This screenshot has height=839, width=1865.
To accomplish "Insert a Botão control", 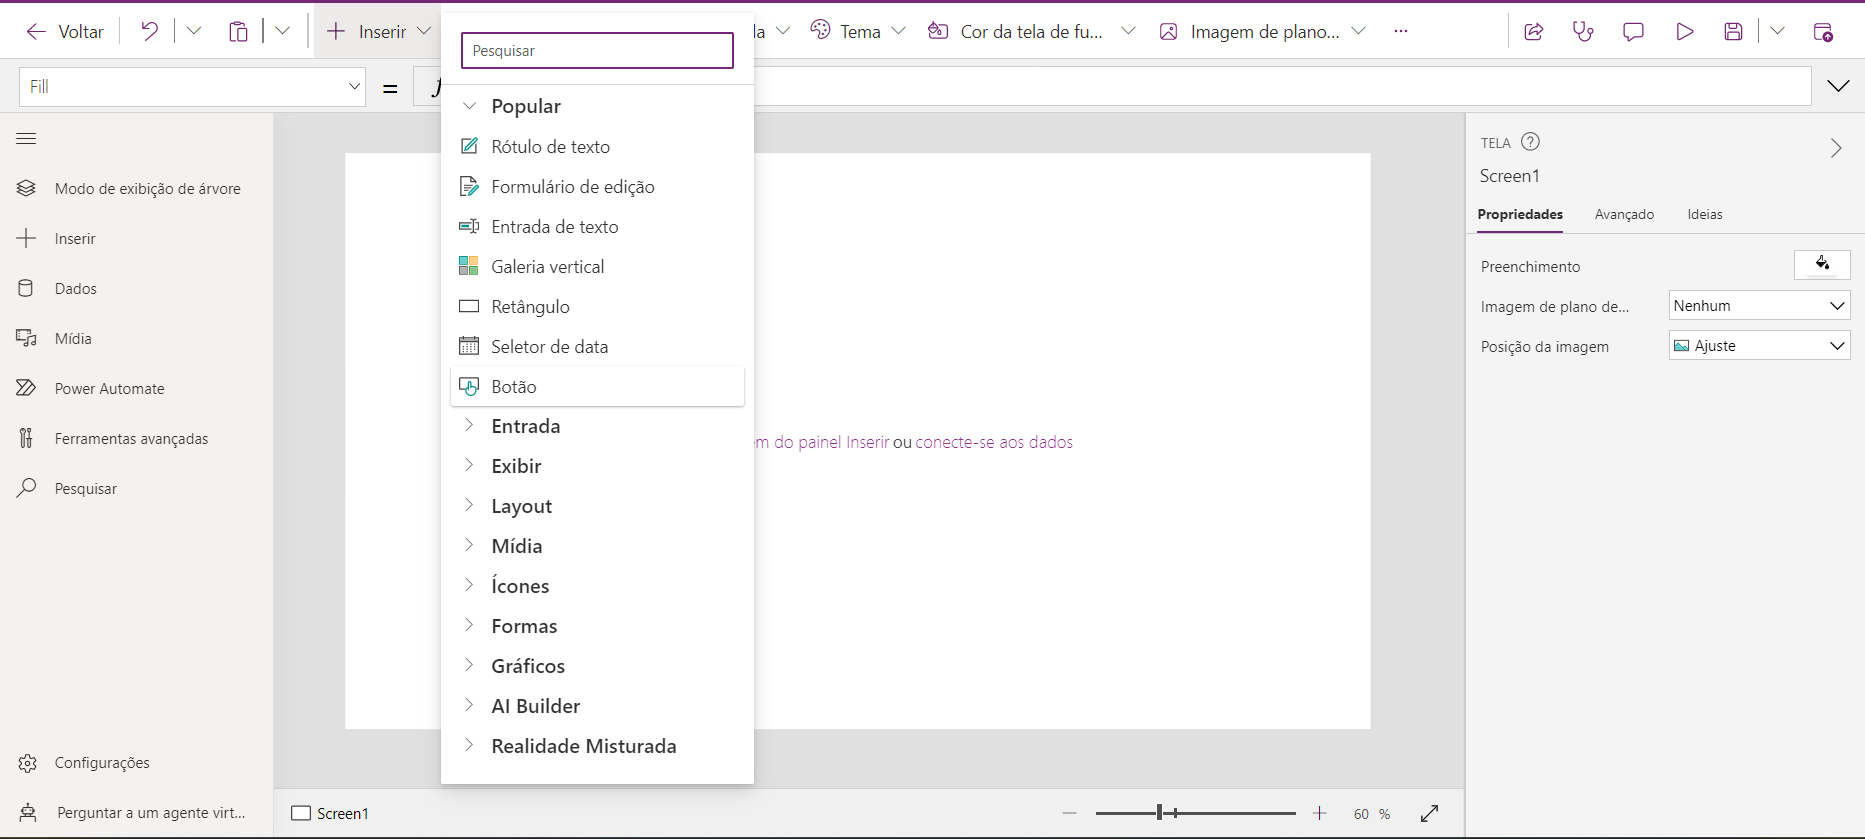I will tap(597, 386).
